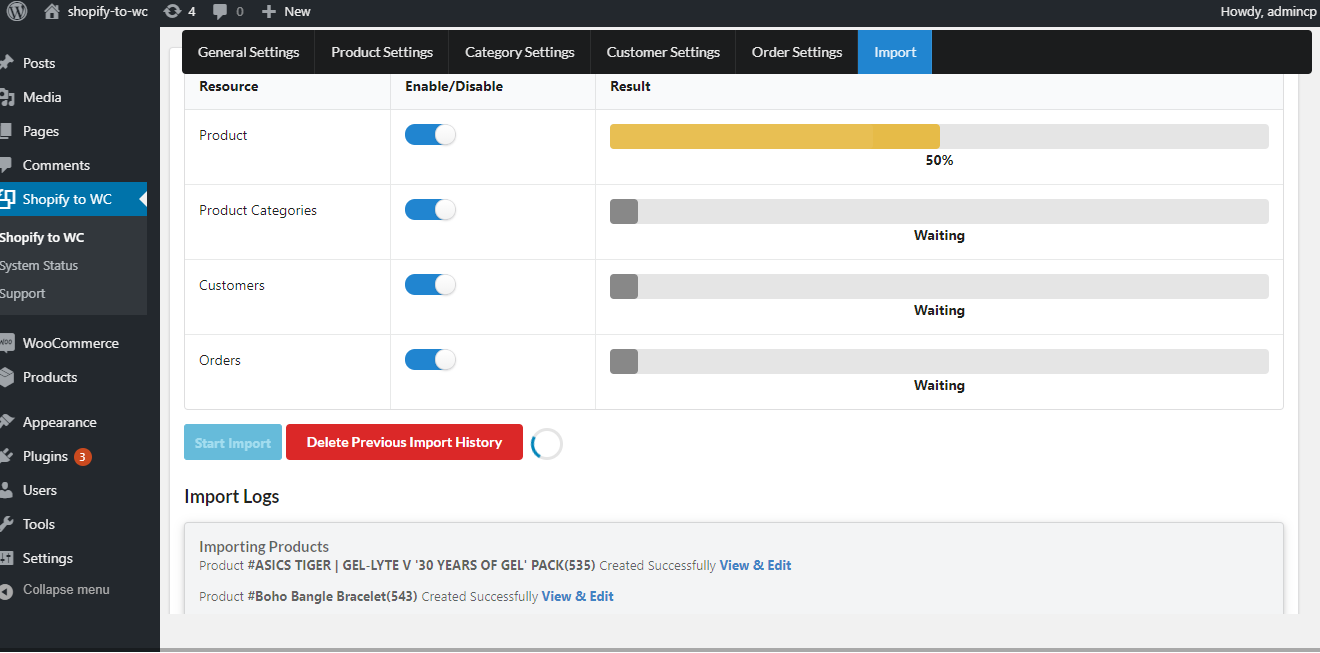Toggle the Product Categories import switch
This screenshot has height=653, width=1320.
(430, 210)
